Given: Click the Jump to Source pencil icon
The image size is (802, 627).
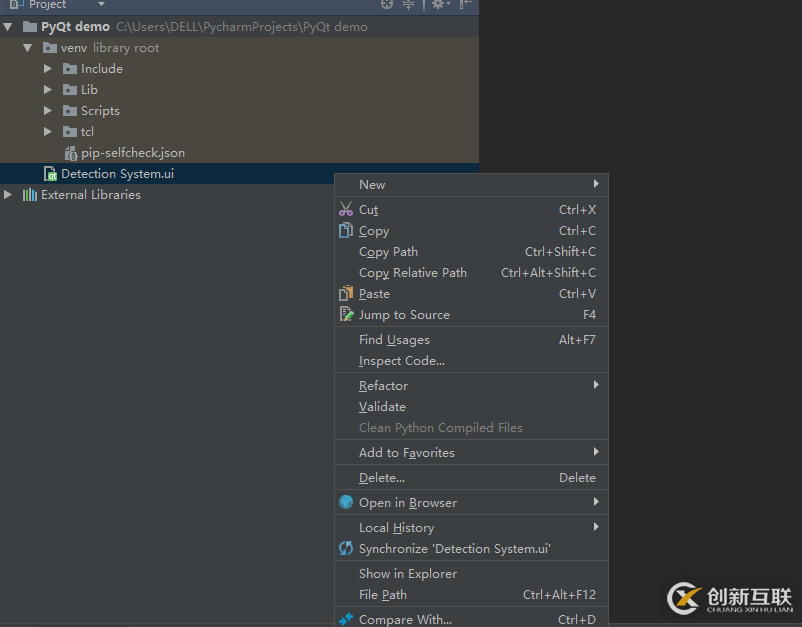Looking at the screenshot, I should (x=346, y=314).
